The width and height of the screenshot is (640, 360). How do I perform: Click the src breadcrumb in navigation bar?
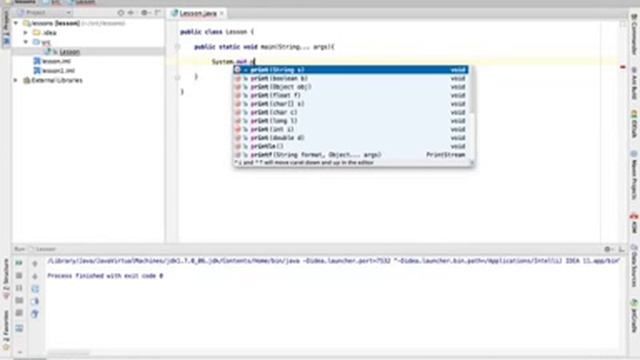click(52, 2)
